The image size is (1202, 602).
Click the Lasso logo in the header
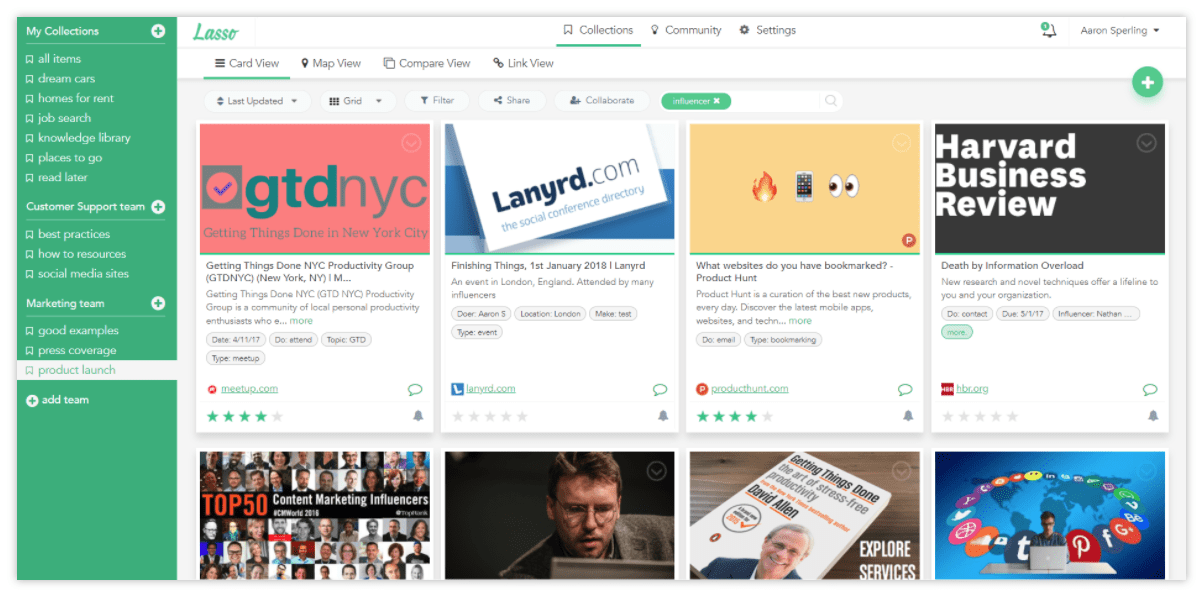pyautogui.click(x=215, y=31)
